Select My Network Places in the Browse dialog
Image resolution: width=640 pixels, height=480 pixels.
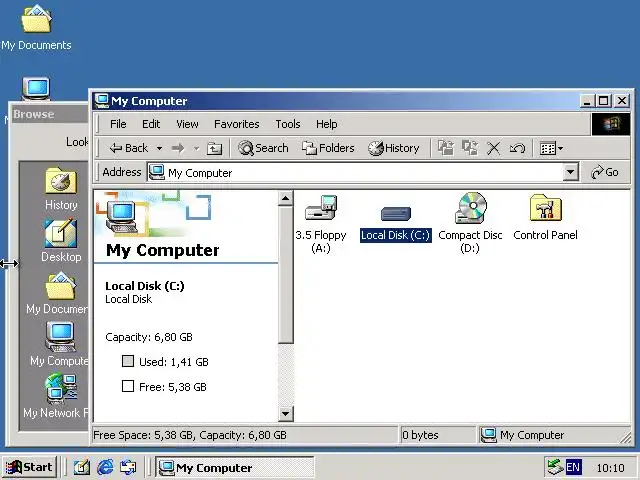point(56,397)
